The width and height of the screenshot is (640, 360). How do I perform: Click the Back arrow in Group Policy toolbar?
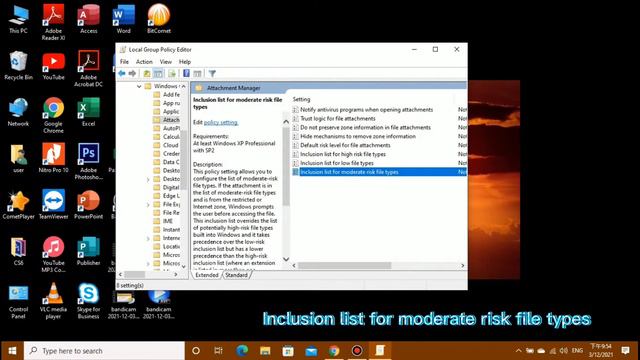(122, 73)
